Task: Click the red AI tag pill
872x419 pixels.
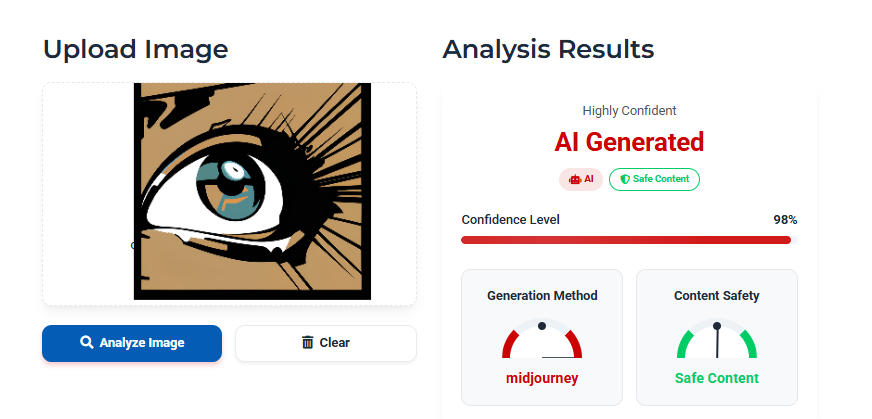Action: pyautogui.click(x=581, y=179)
